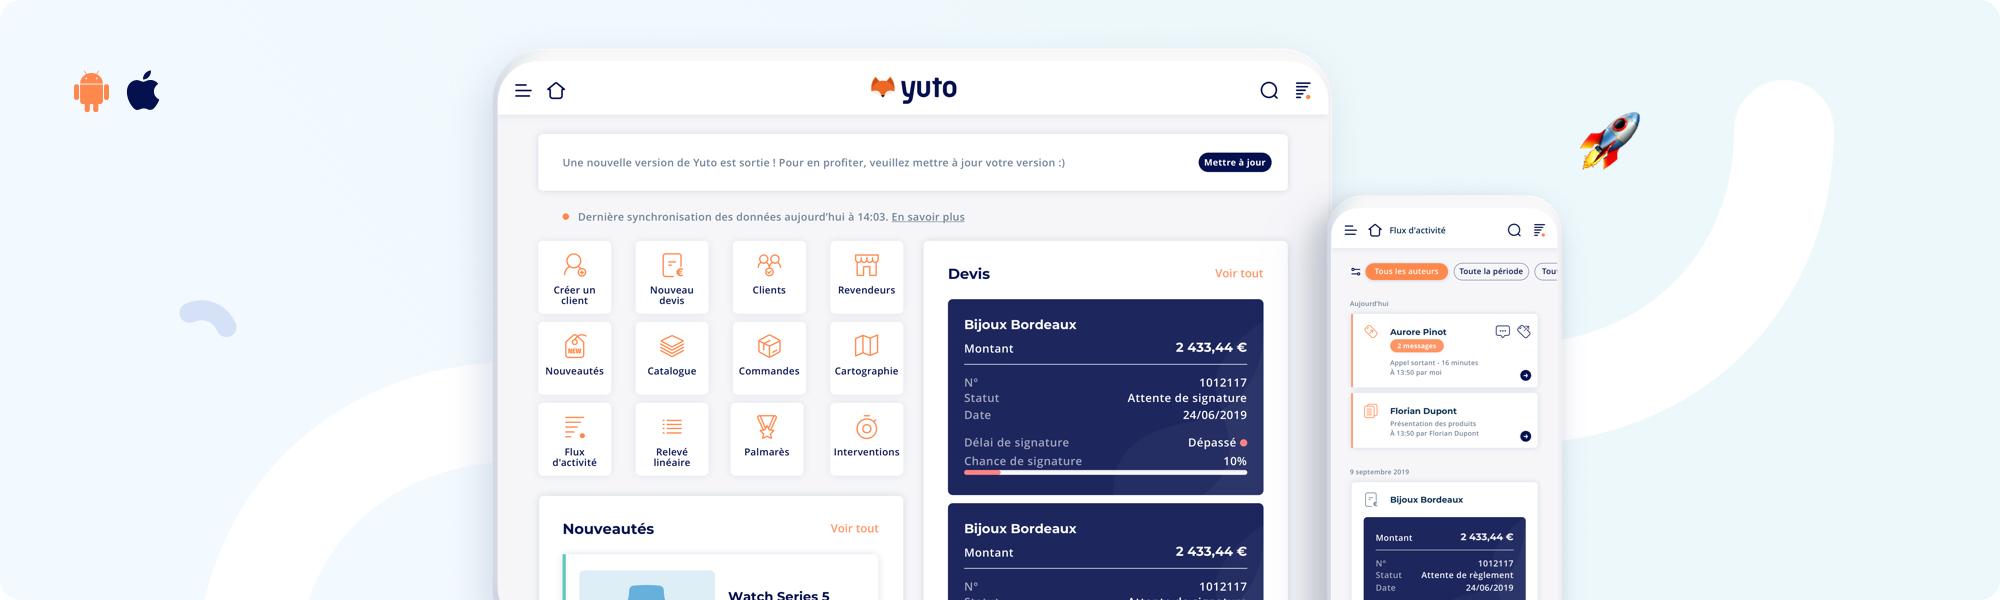
Task: Click the Mettre à jour button
Action: pos(1235,162)
